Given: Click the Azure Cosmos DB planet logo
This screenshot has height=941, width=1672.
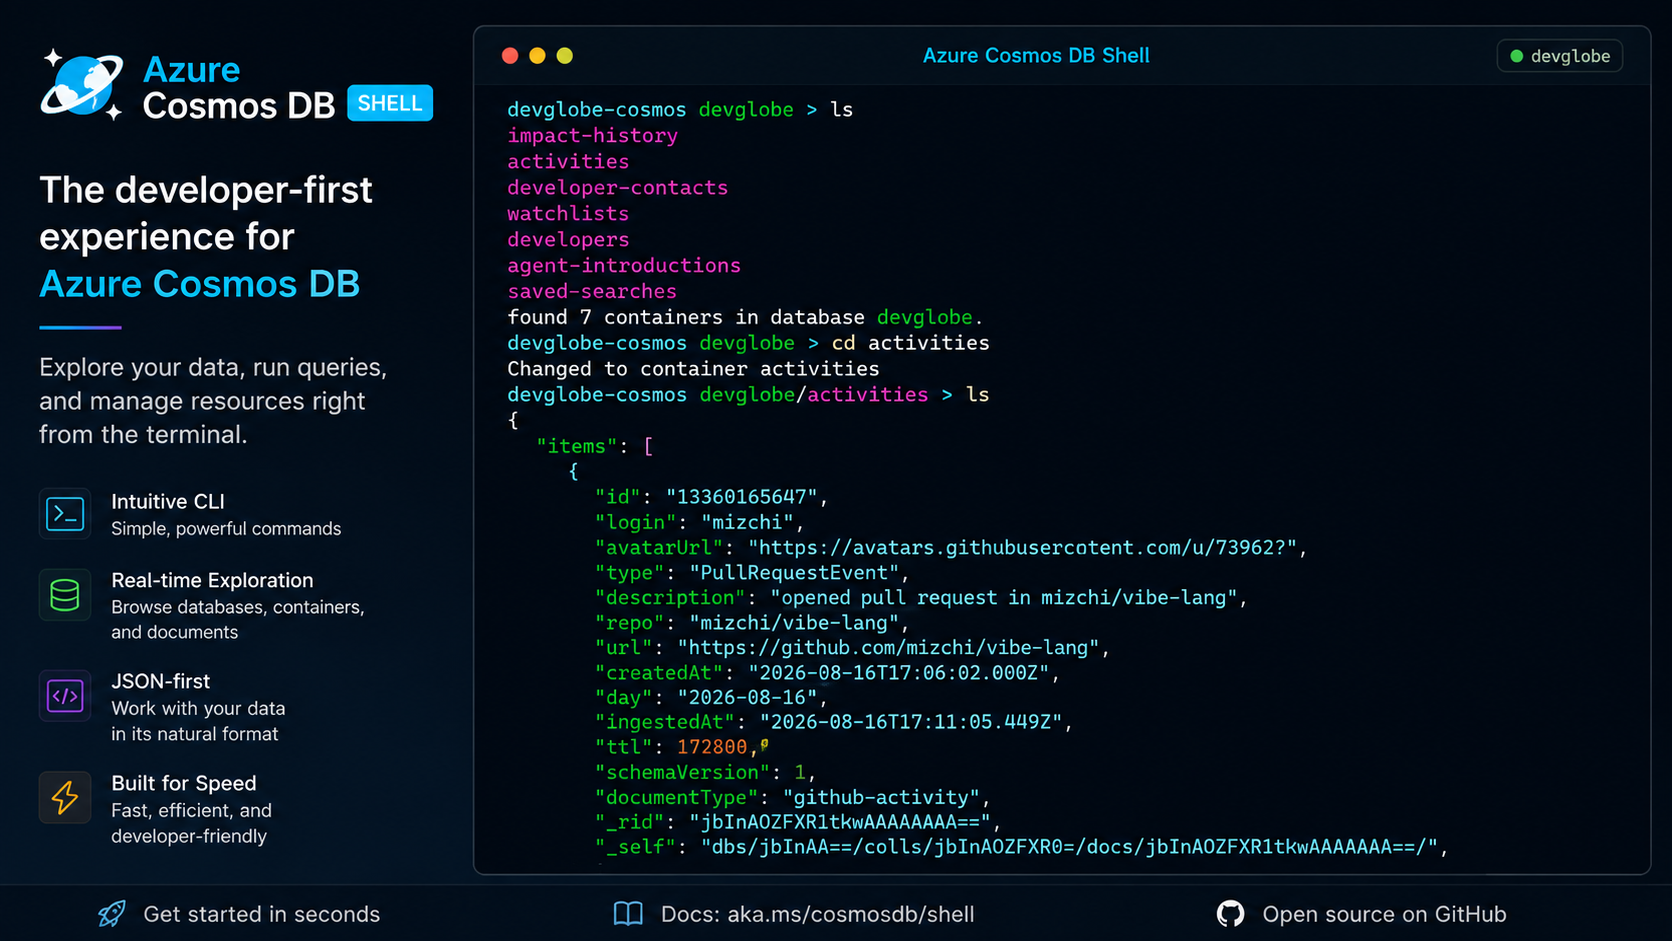Looking at the screenshot, I should (82, 85).
